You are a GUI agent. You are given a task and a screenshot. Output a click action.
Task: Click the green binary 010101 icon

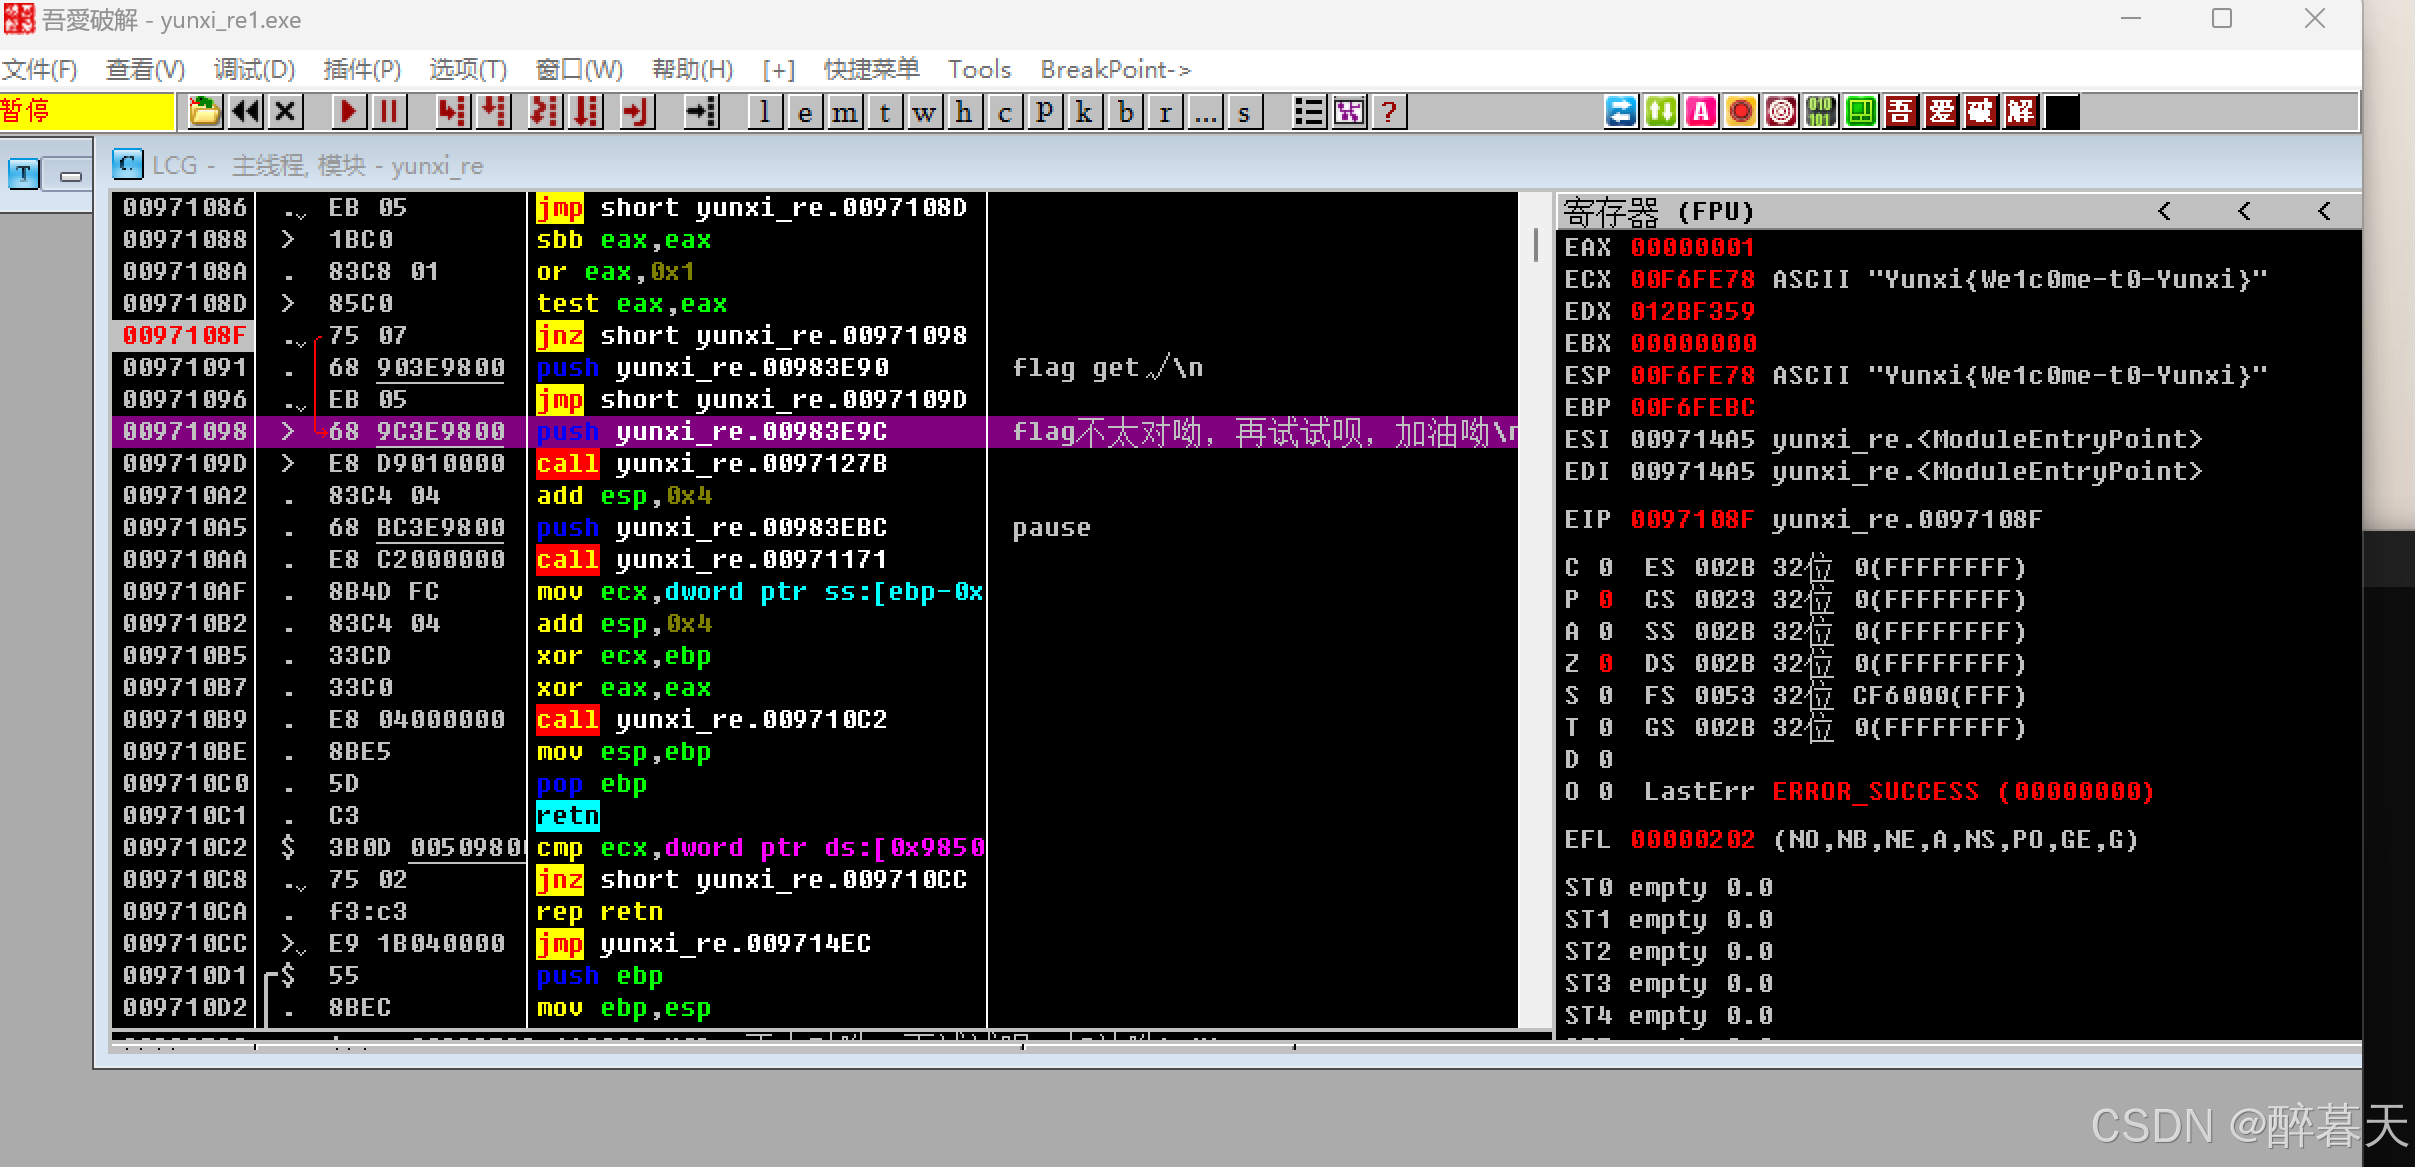pos(1820,111)
